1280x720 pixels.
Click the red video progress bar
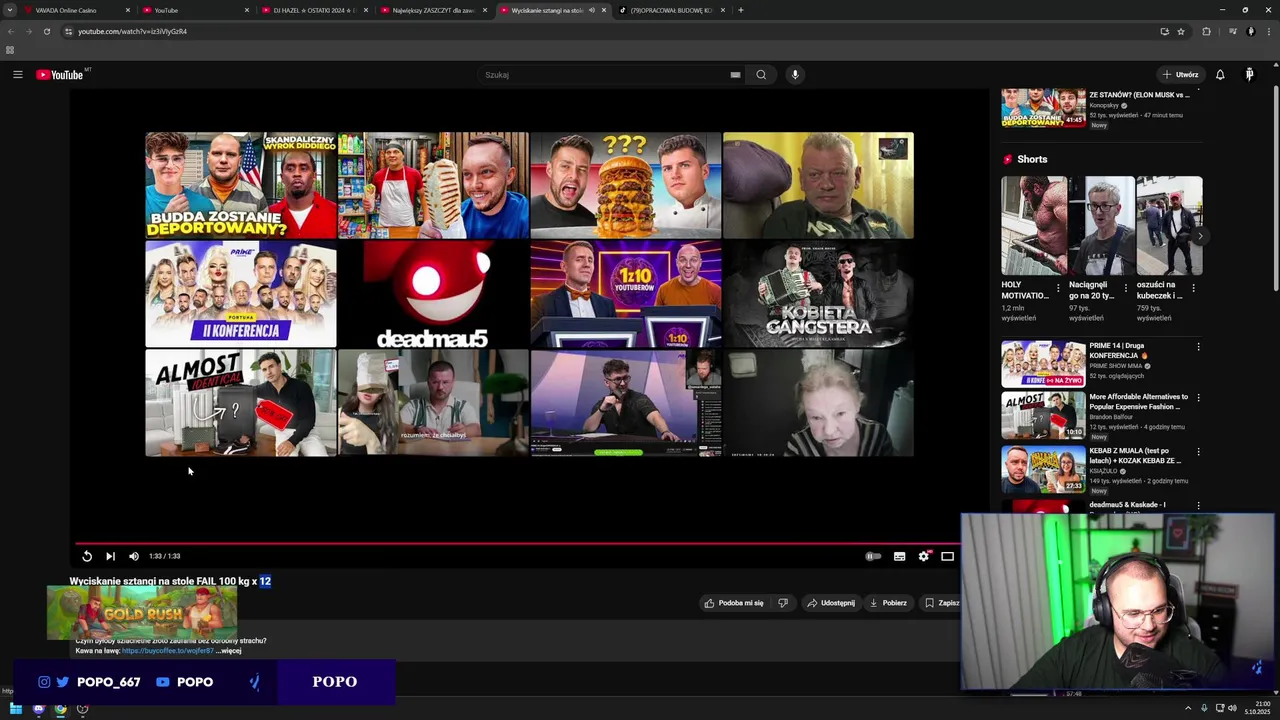(516, 544)
